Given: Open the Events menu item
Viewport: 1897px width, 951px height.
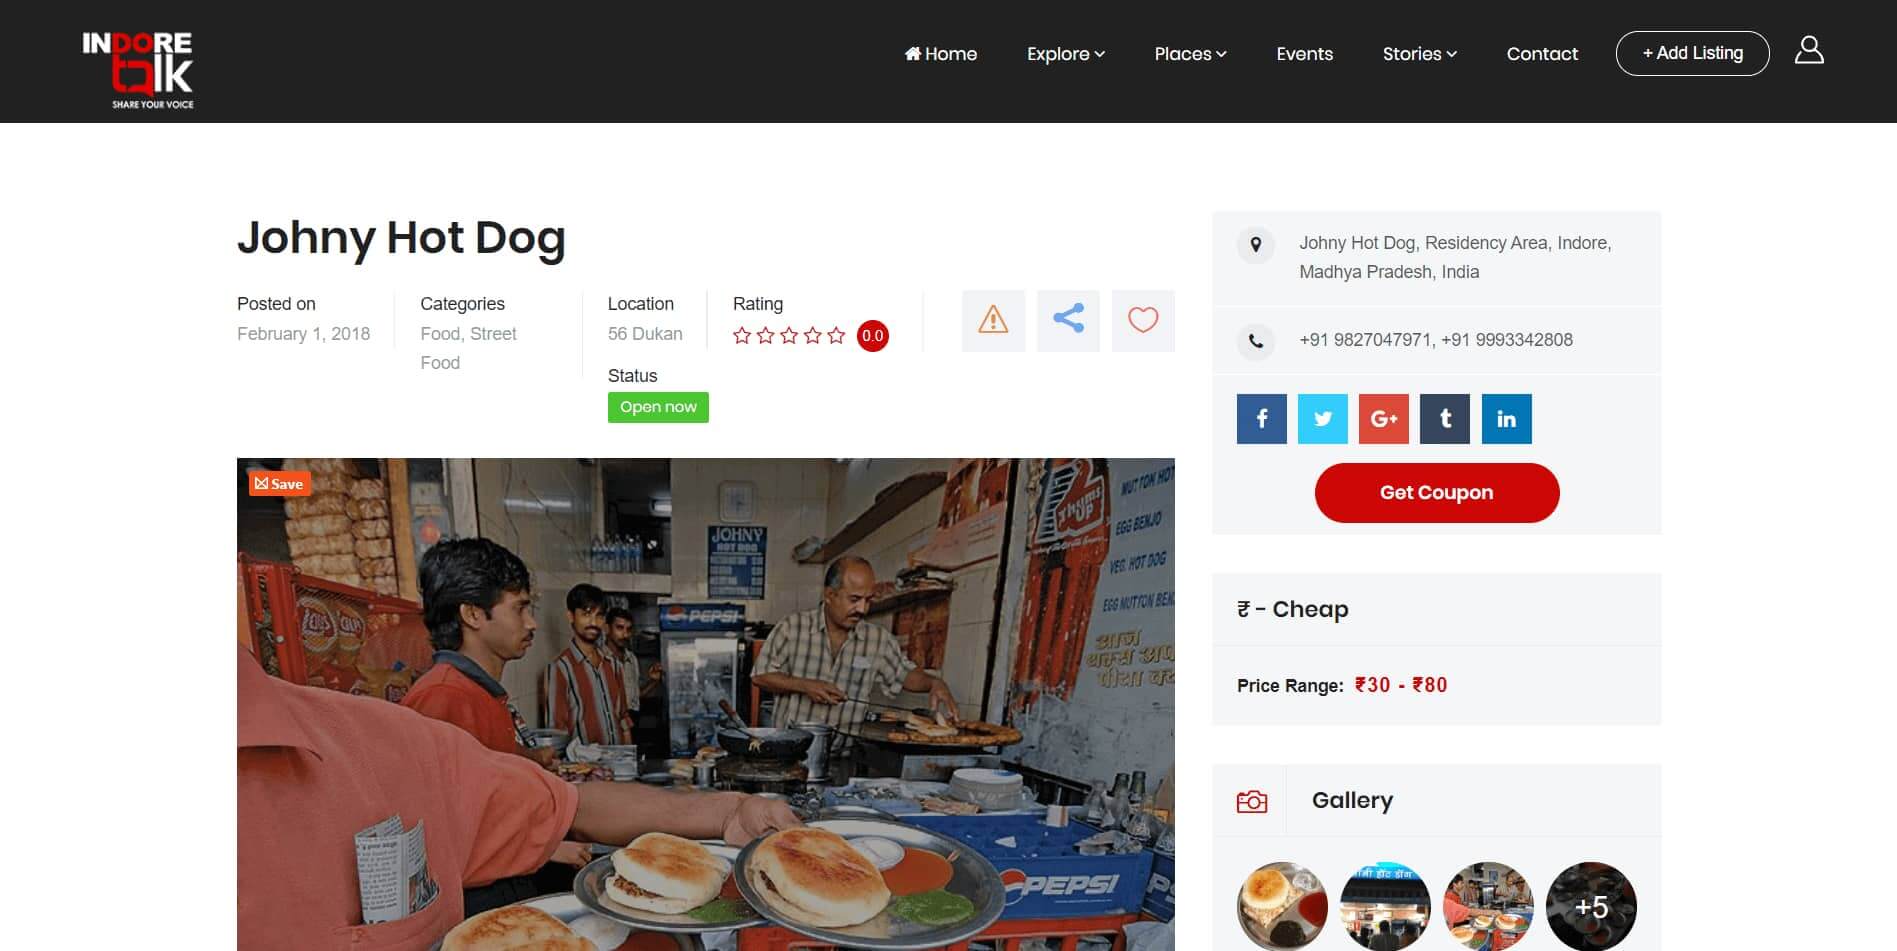Looking at the screenshot, I should pyautogui.click(x=1304, y=54).
